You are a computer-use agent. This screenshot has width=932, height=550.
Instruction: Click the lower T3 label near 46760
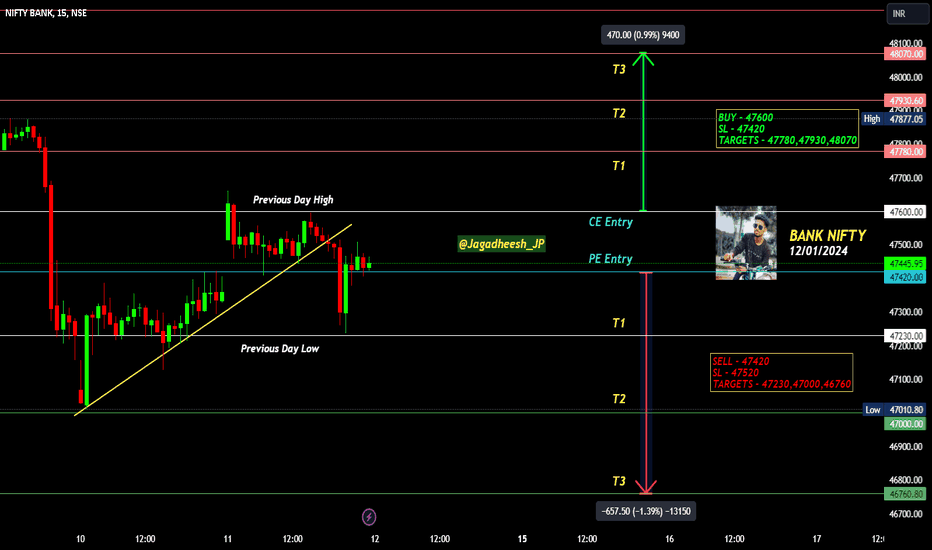(x=619, y=481)
